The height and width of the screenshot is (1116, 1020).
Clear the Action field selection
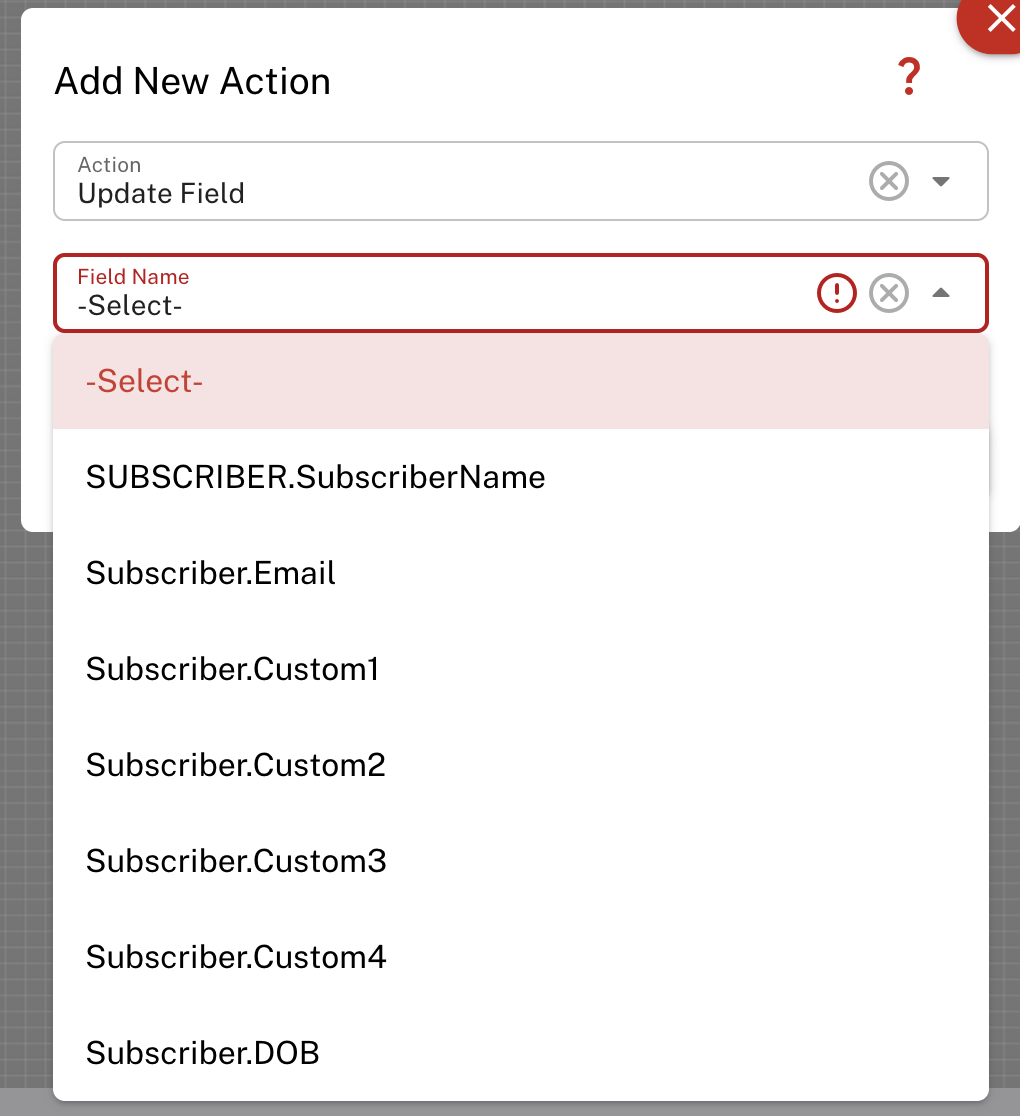point(888,182)
